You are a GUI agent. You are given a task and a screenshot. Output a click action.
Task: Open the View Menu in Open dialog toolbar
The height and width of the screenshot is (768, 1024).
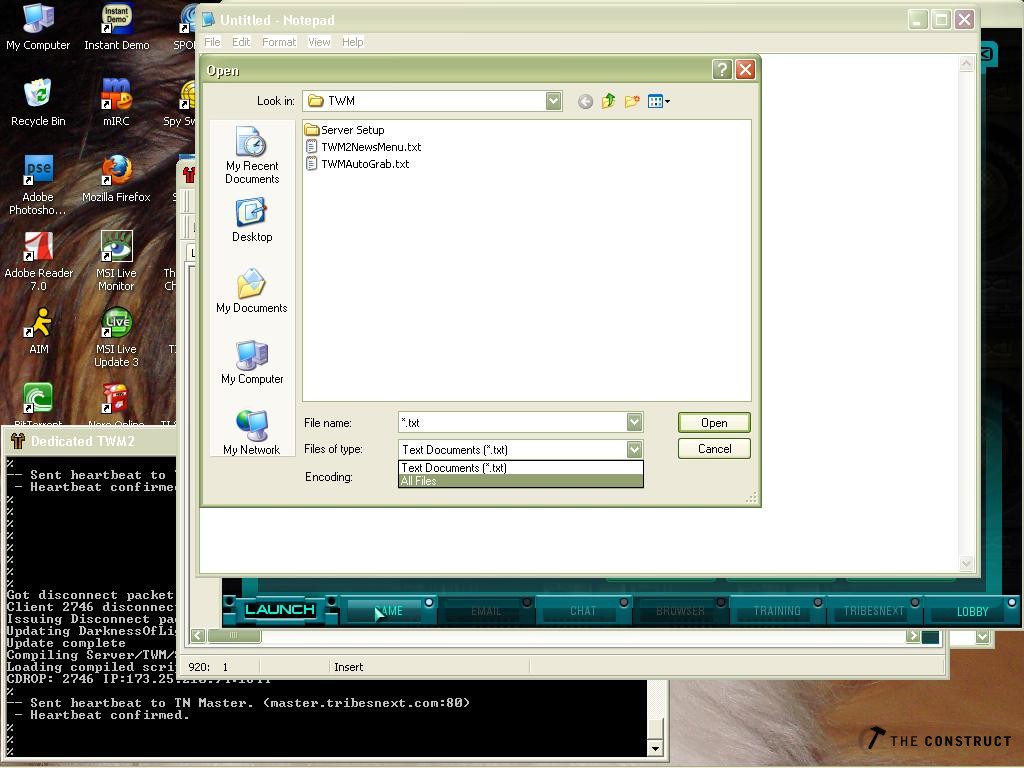658,101
